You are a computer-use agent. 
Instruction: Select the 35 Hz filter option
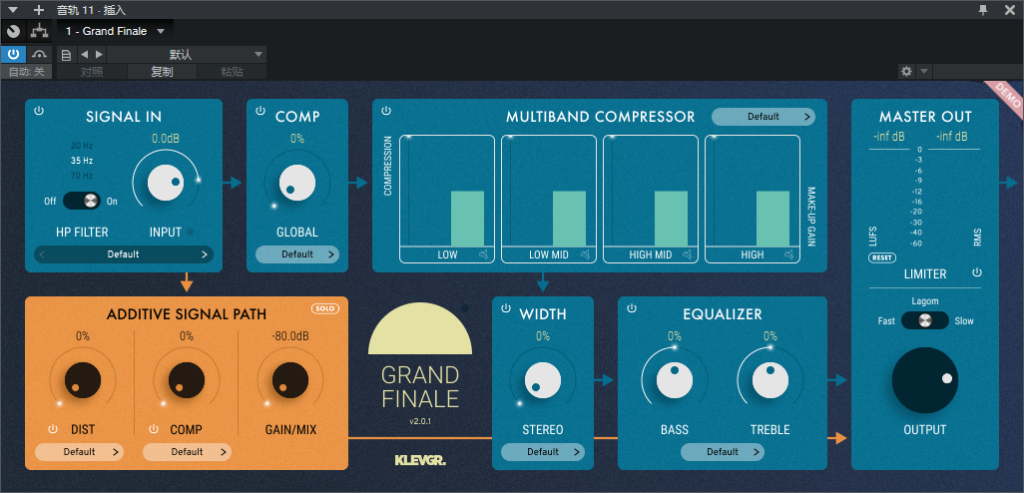point(82,160)
